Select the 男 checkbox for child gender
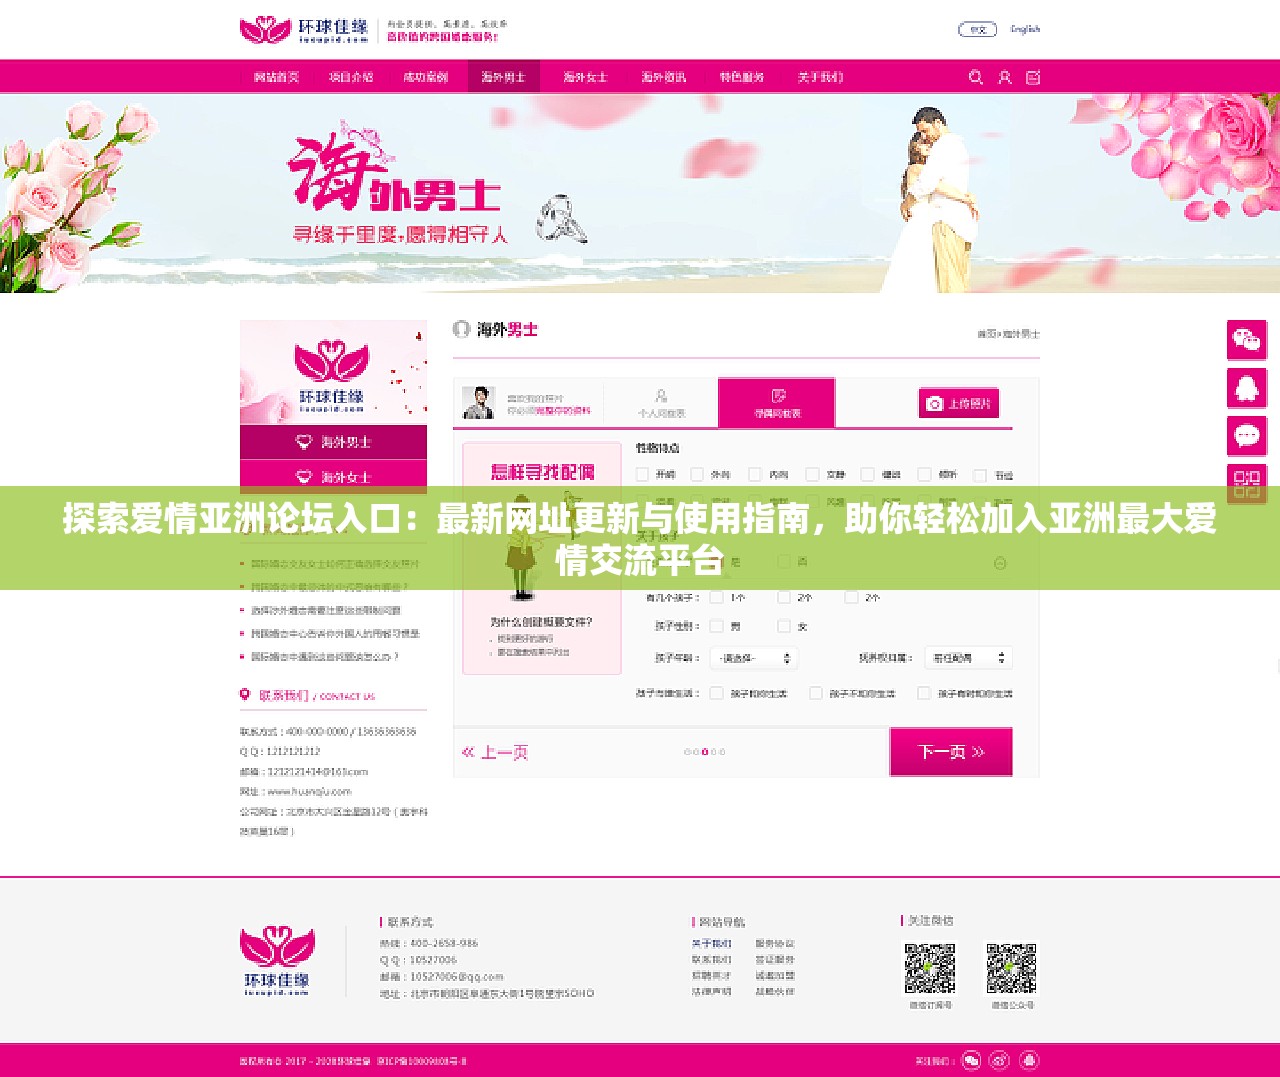1280x1077 pixels. pyautogui.click(x=716, y=625)
